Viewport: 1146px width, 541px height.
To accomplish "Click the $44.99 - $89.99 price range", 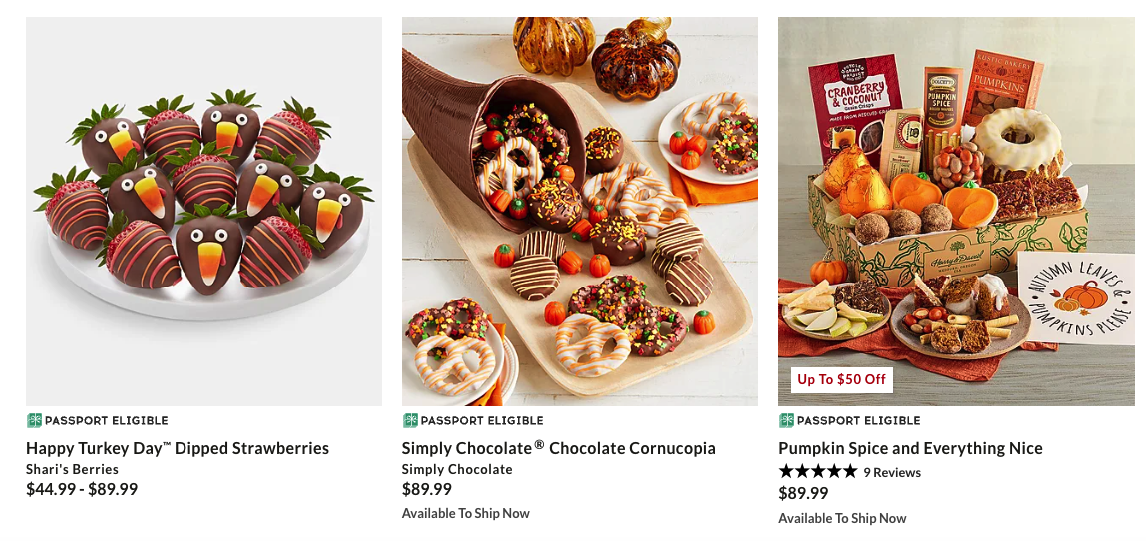I will click(x=82, y=489).
